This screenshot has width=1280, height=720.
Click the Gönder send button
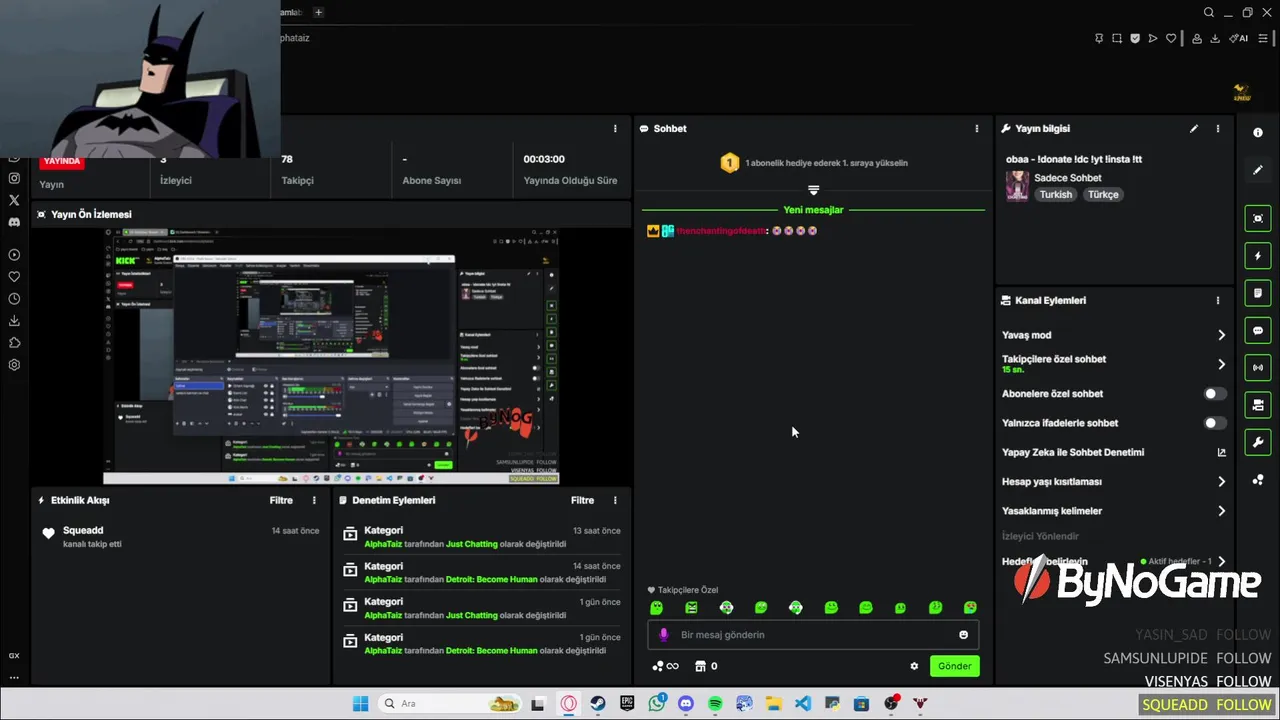[954, 666]
